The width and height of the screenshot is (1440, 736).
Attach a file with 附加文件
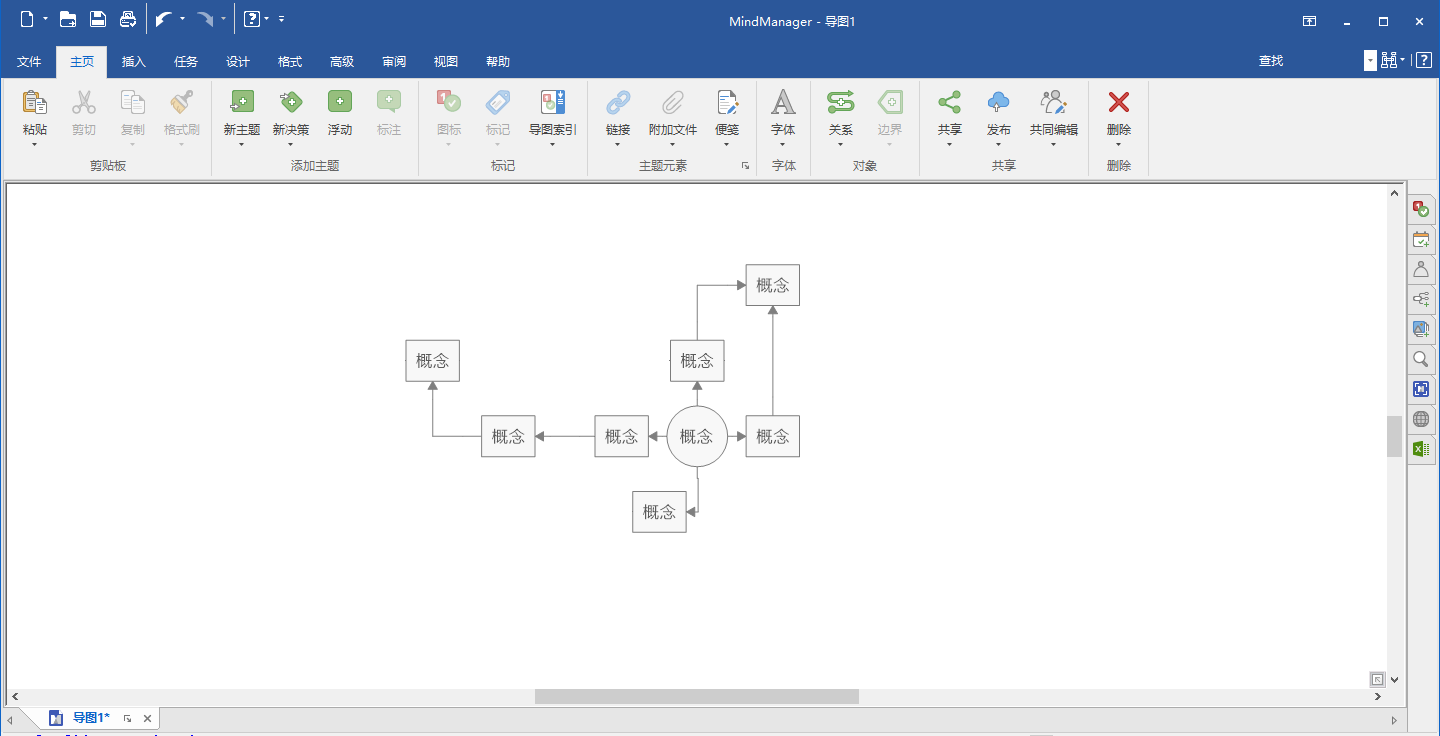pos(672,113)
